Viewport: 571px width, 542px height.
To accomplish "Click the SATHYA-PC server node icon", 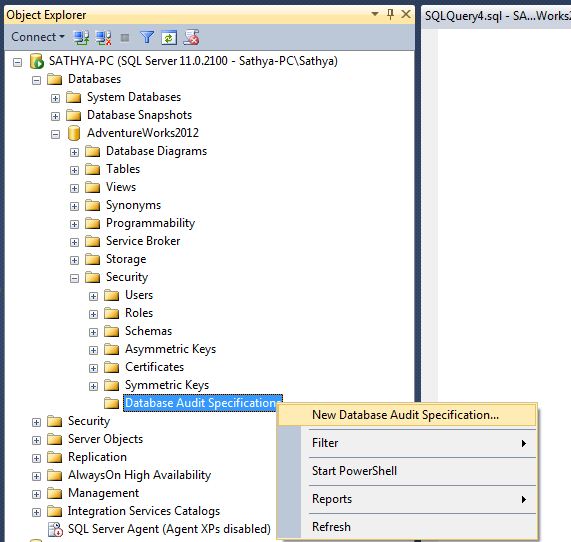I will pyautogui.click(x=37, y=61).
